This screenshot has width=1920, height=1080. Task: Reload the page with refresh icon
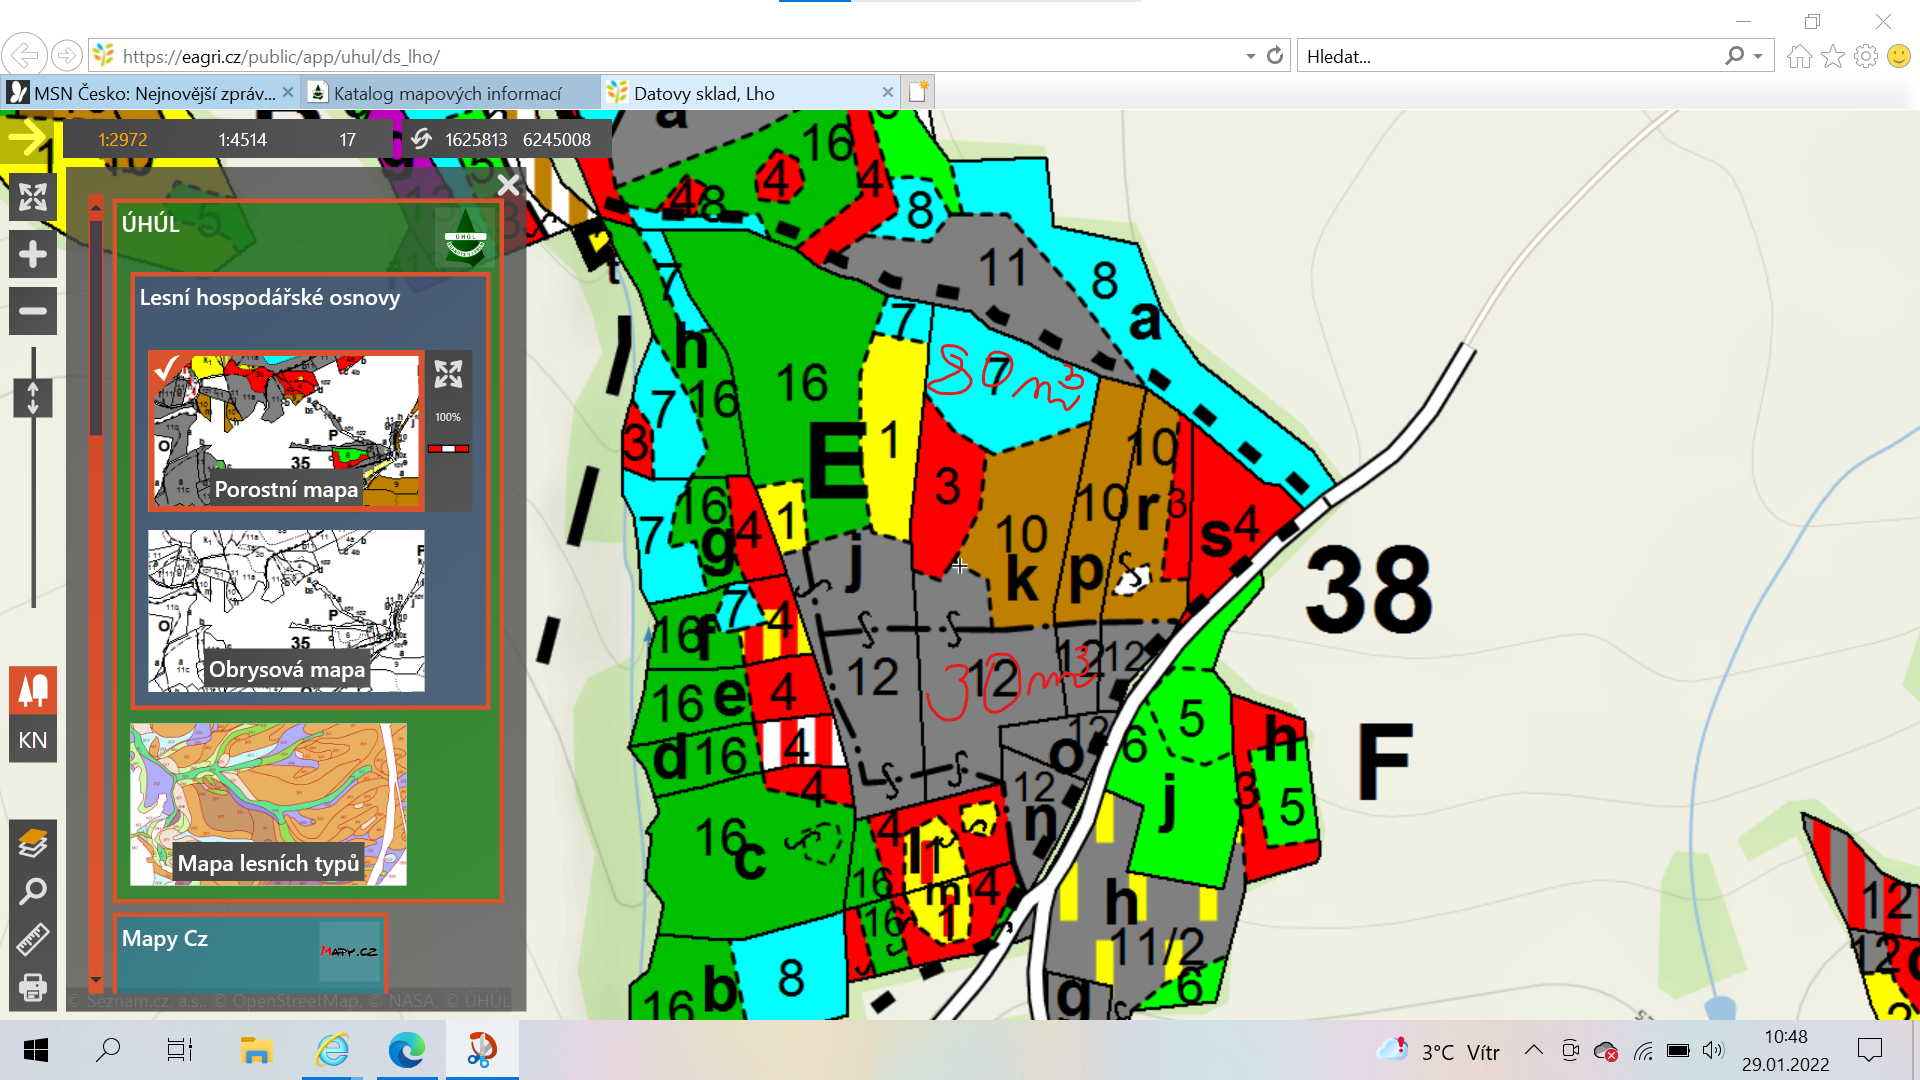pos(1274,56)
